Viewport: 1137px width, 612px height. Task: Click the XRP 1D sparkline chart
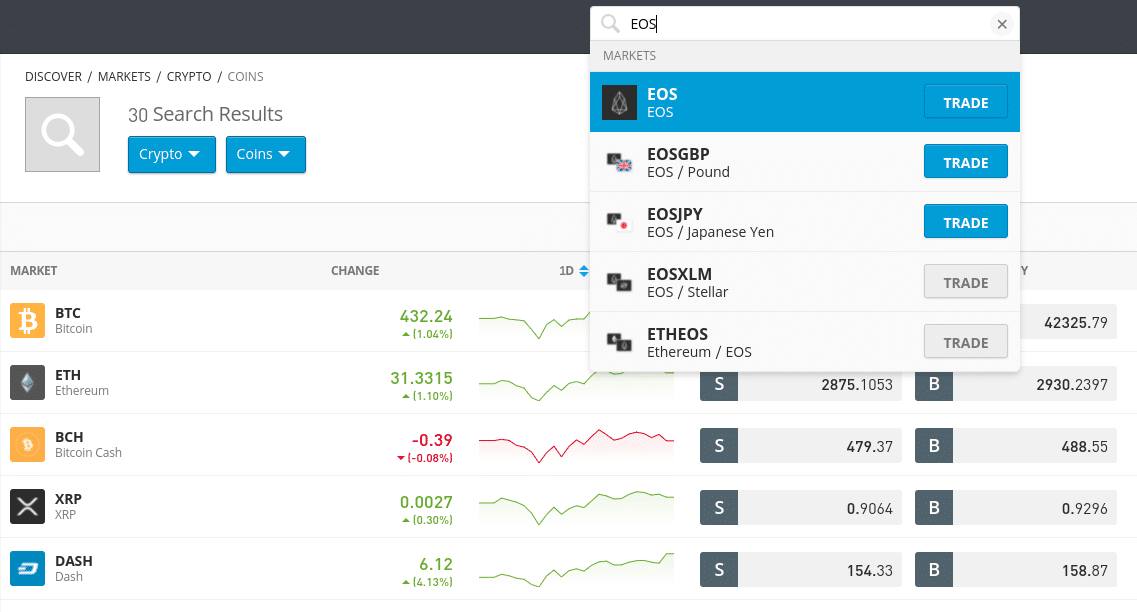(x=576, y=508)
